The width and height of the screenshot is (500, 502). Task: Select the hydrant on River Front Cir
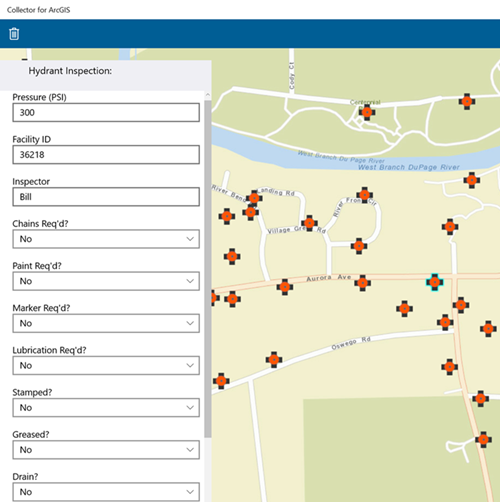(365, 195)
